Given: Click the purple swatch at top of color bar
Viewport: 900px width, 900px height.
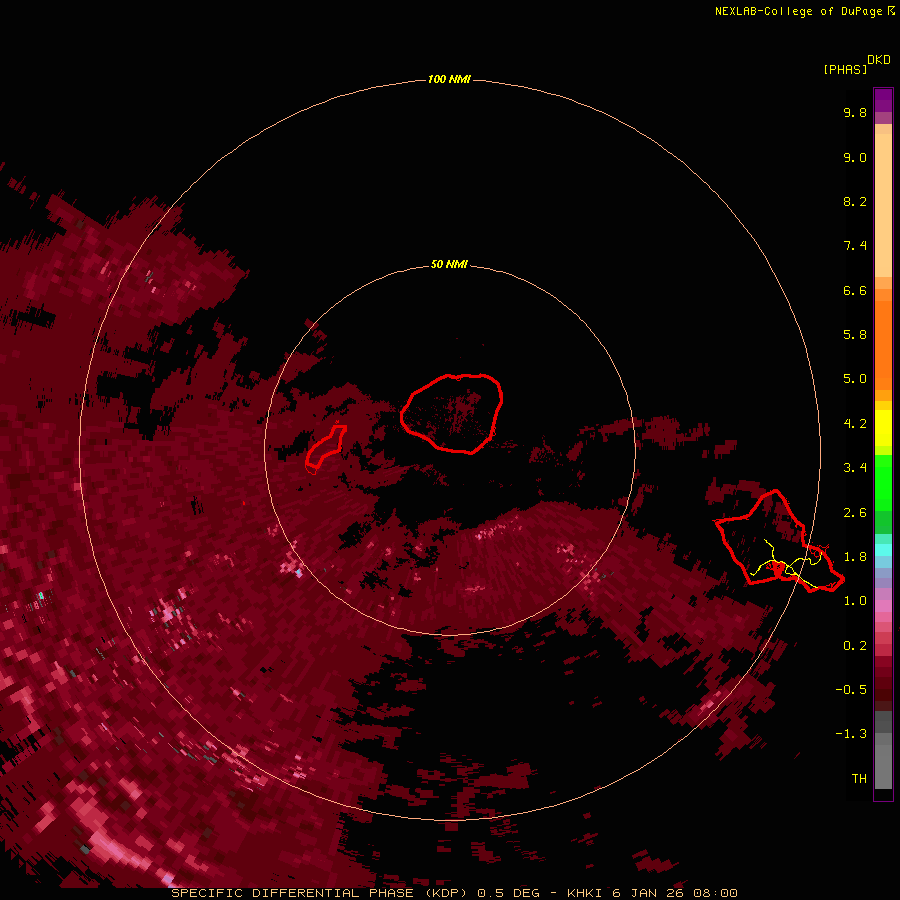Looking at the screenshot, I should tap(883, 100).
